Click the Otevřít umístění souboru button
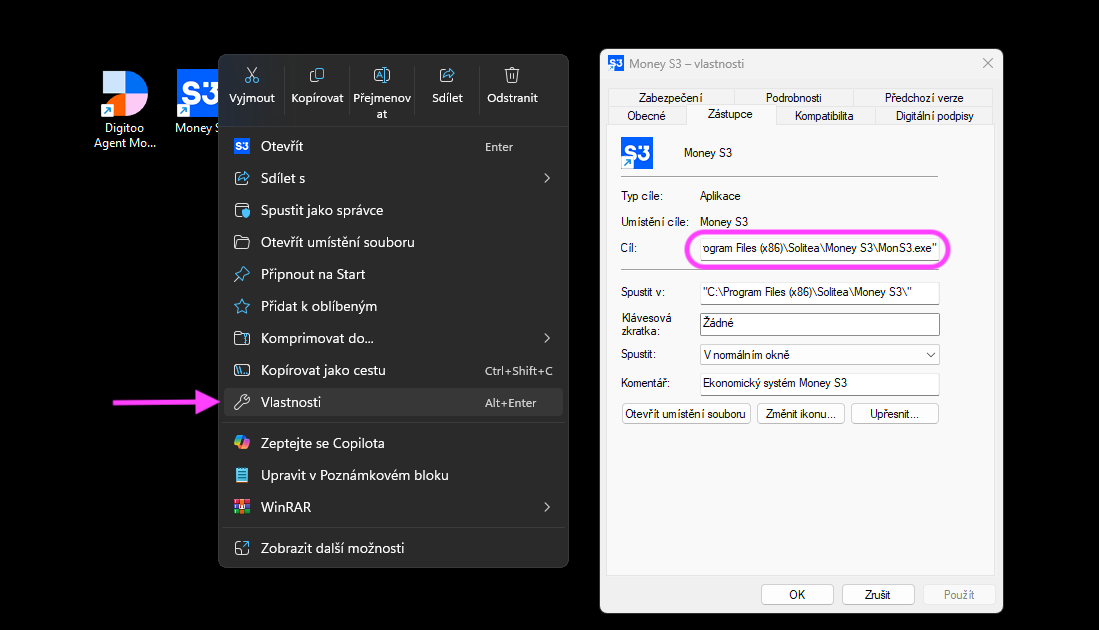 click(685, 413)
